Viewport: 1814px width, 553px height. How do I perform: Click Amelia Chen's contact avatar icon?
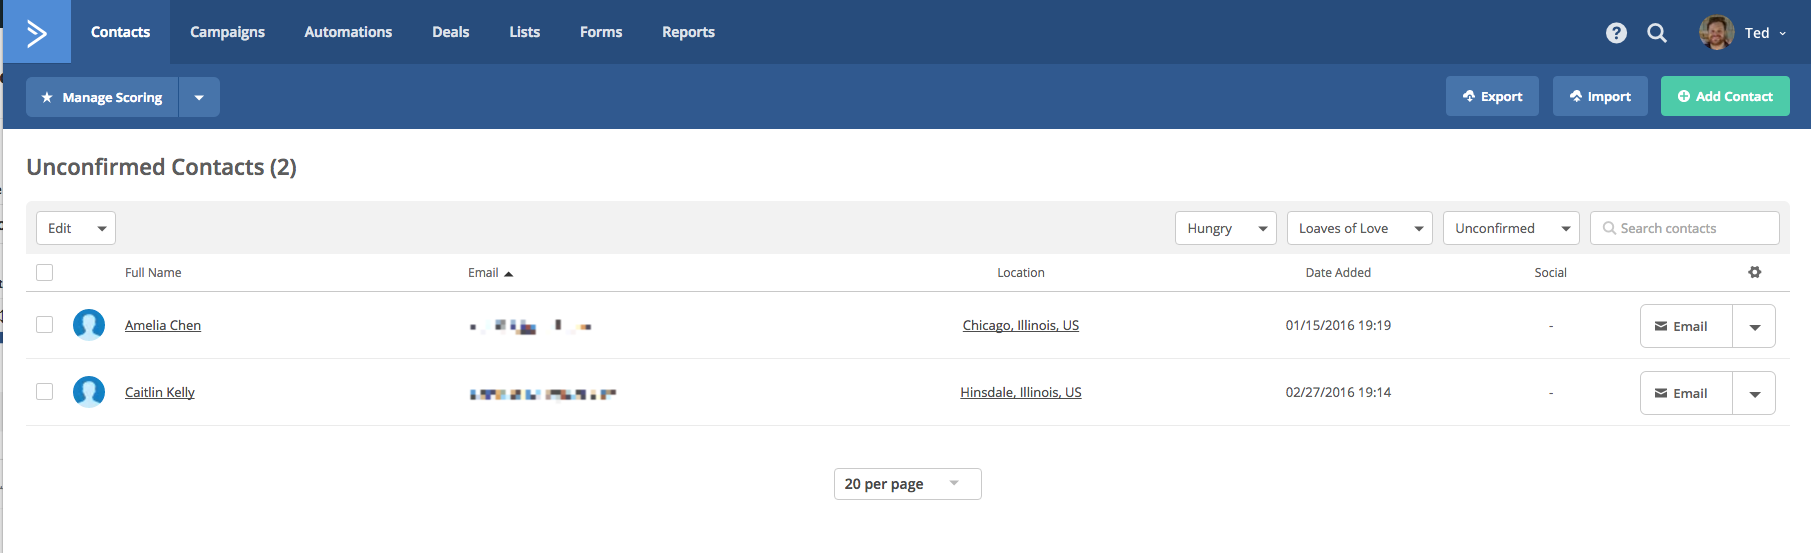(89, 325)
